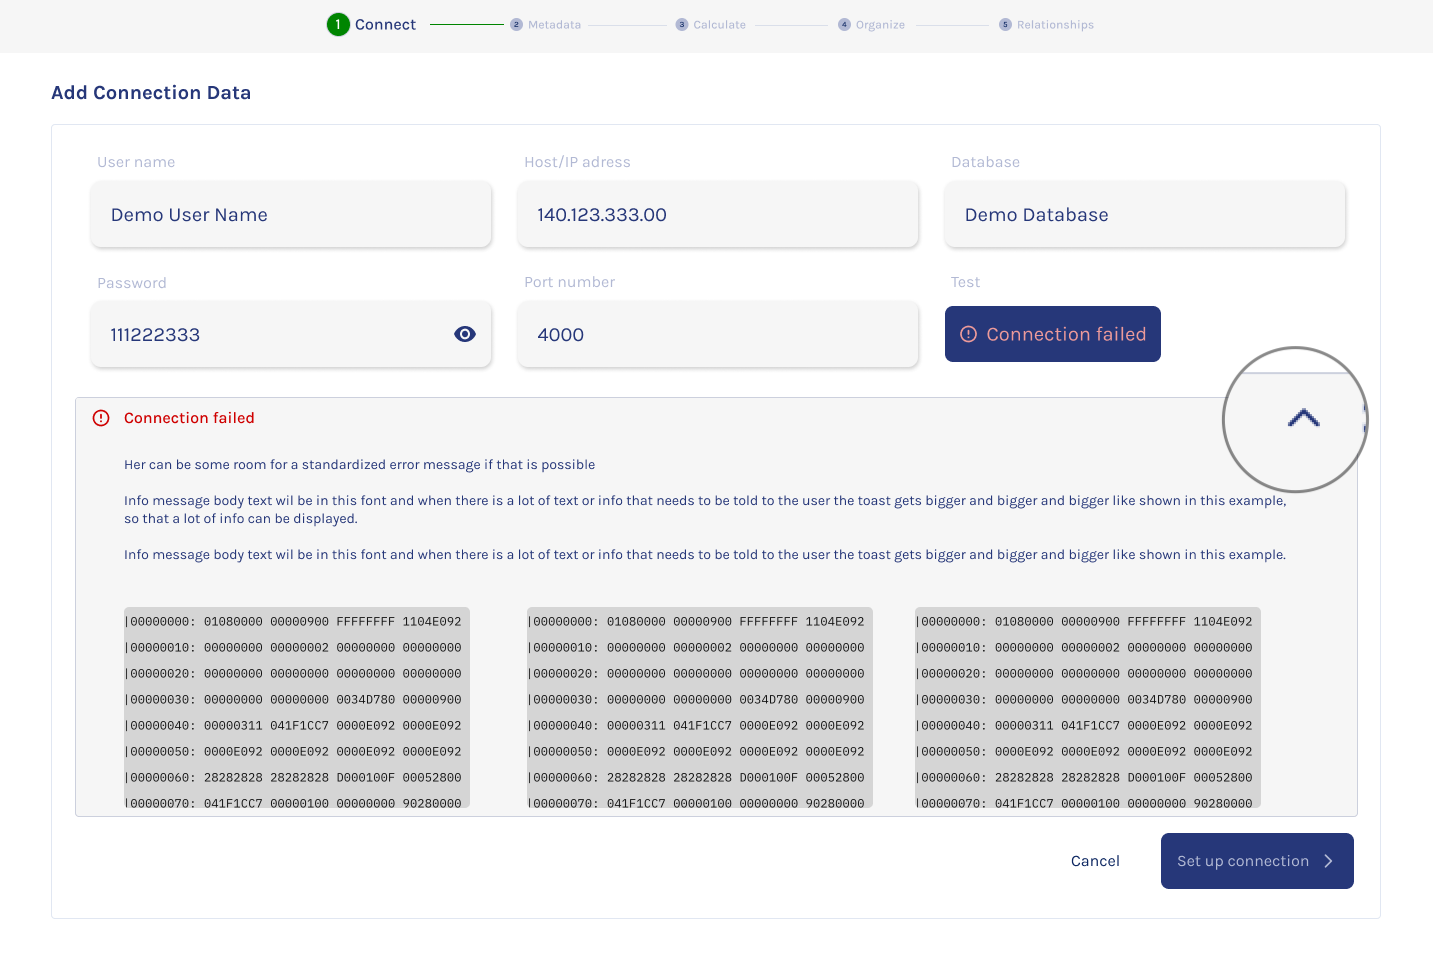Viewport: 1433px width, 961px height.
Task: Go to the Metadata step
Action: pyautogui.click(x=554, y=25)
